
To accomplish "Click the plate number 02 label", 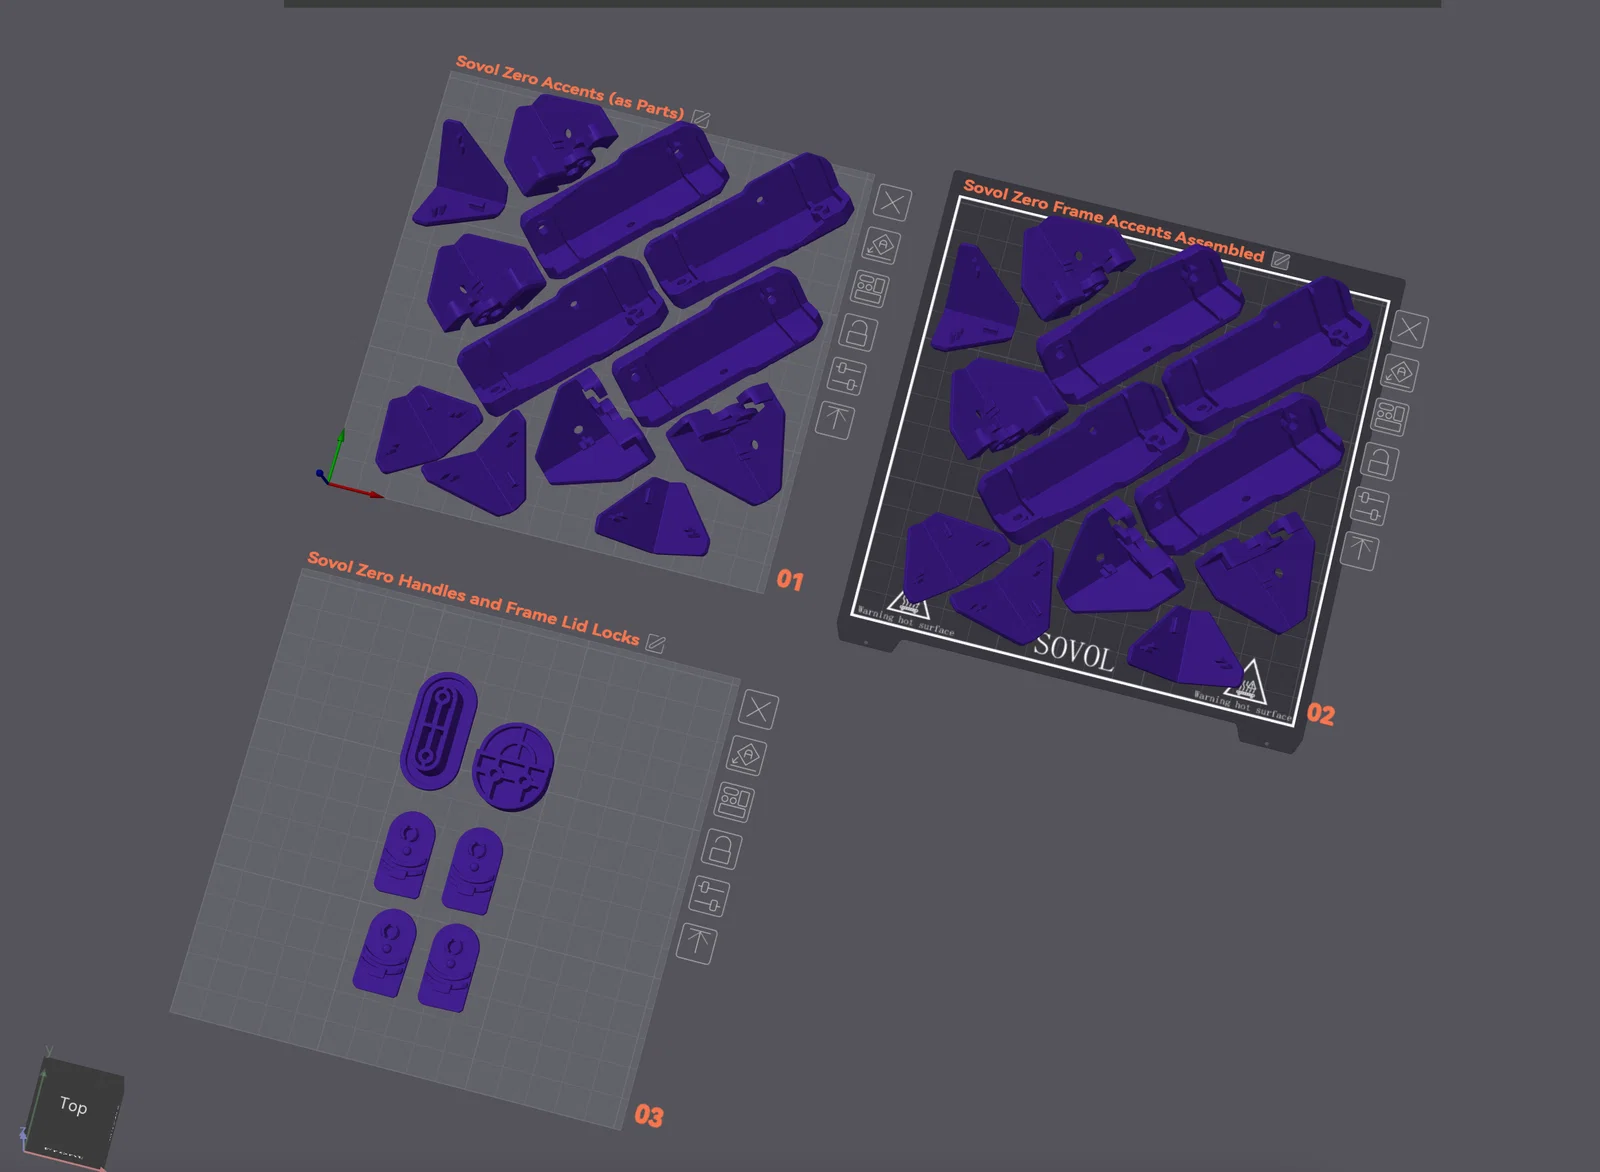I will (1320, 714).
